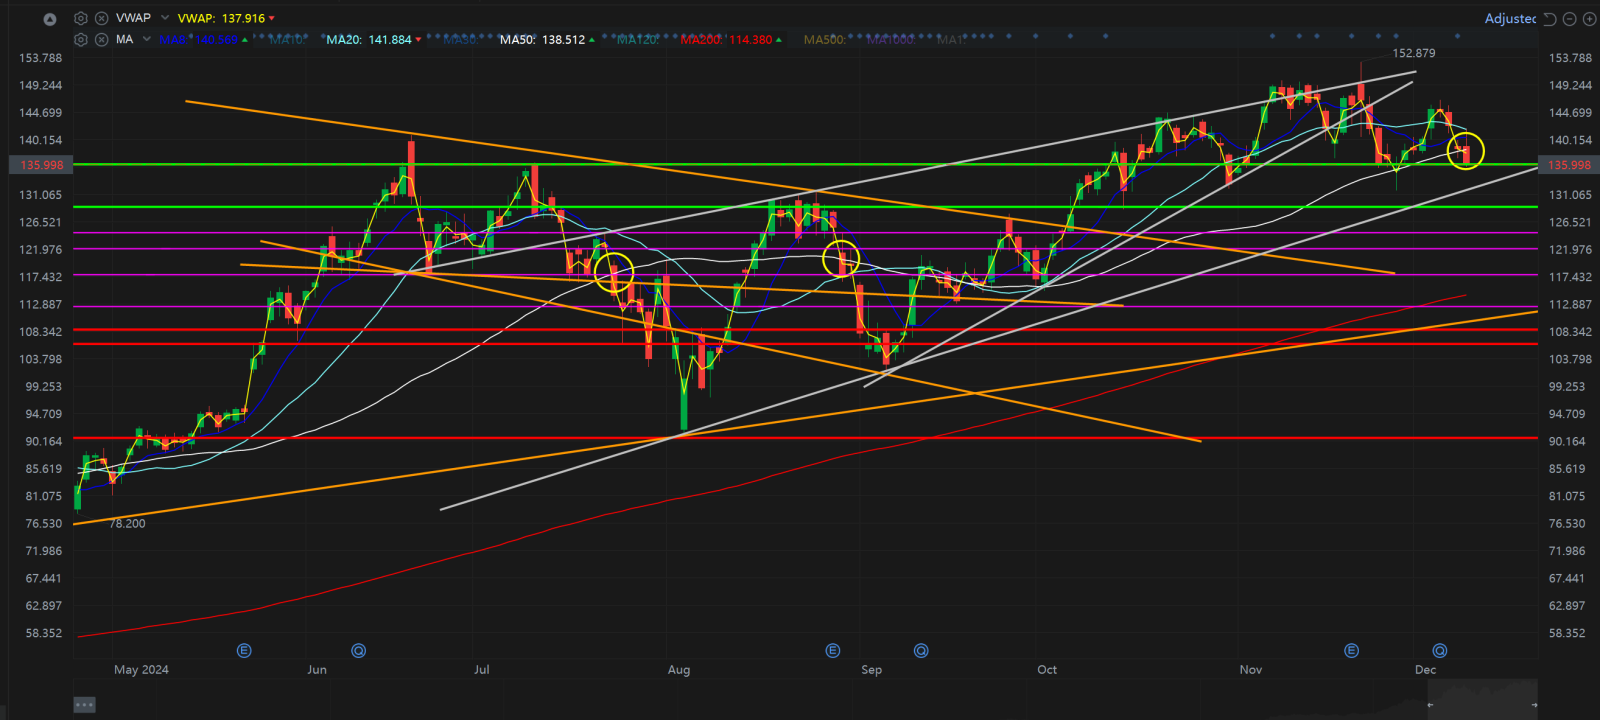Image resolution: width=1600 pixels, height=720 pixels.
Task: Click the 78.200 low price label
Action: [127, 523]
